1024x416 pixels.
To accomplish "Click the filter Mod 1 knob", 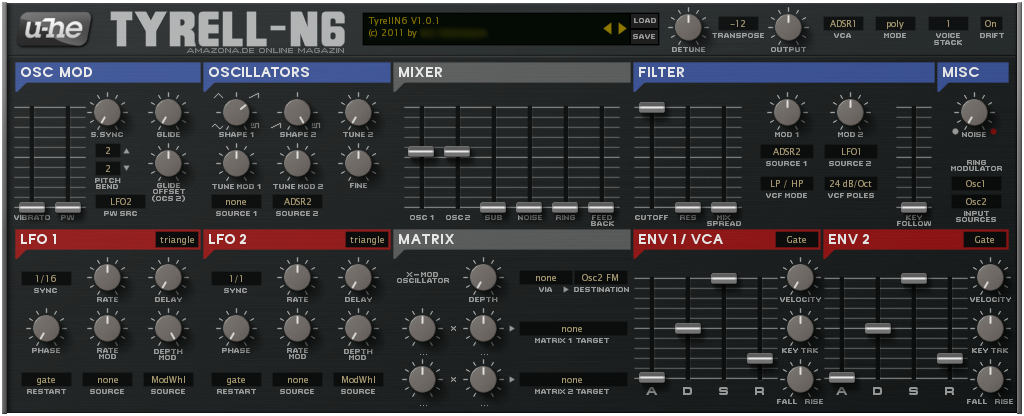I will 787,112.
